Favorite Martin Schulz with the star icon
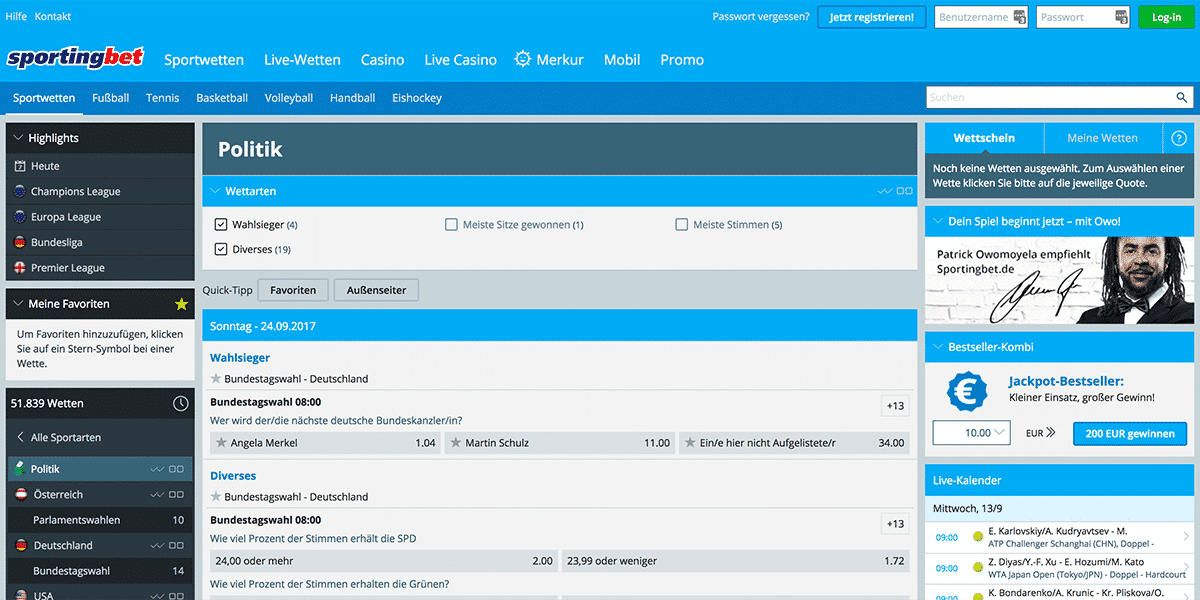The height and width of the screenshot is (600, 1200). point(456,442)
